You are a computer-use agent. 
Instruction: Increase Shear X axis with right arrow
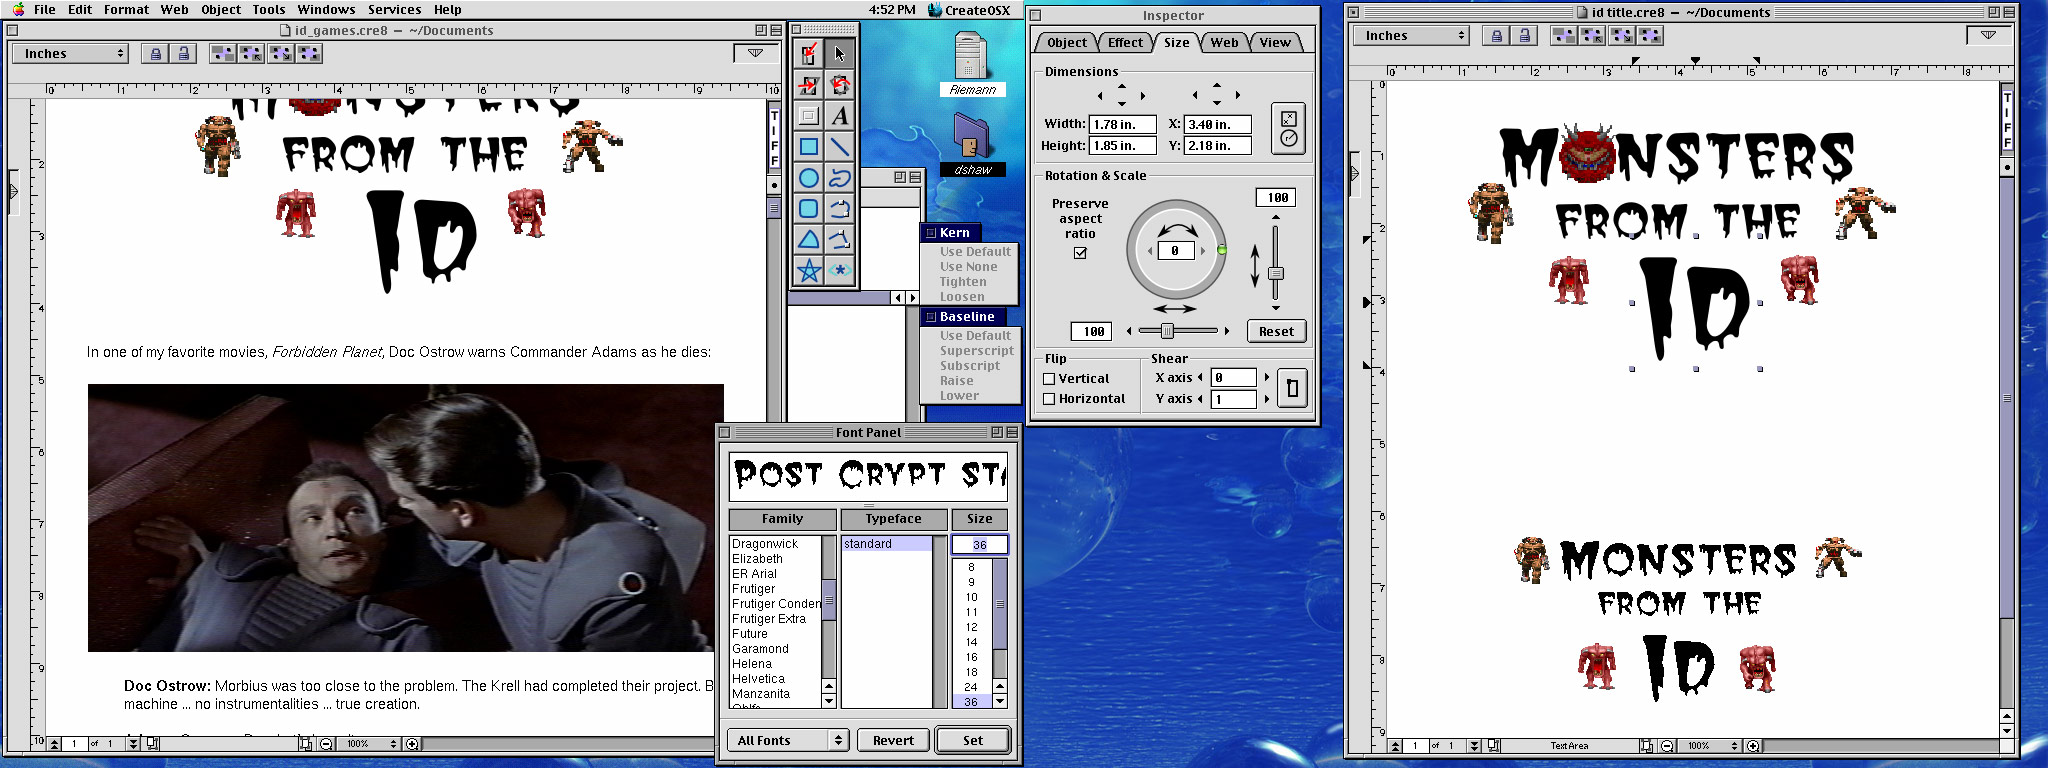tap(1267, 377)
